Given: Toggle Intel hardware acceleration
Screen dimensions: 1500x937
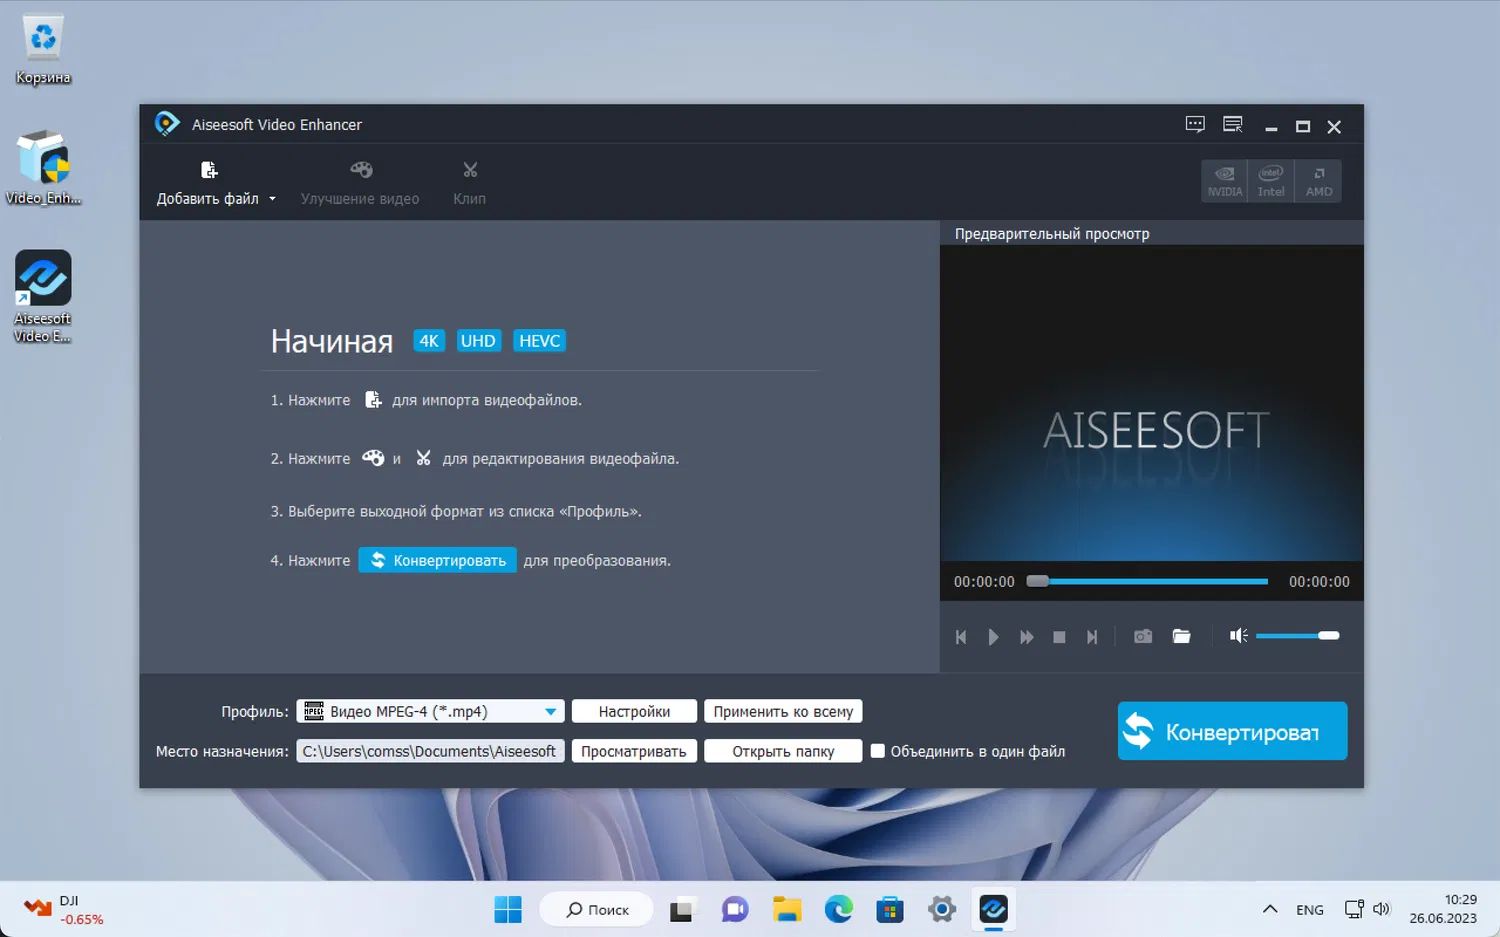Looking at the screenshot, I should pyautogui.click(x=1271, y=181).
